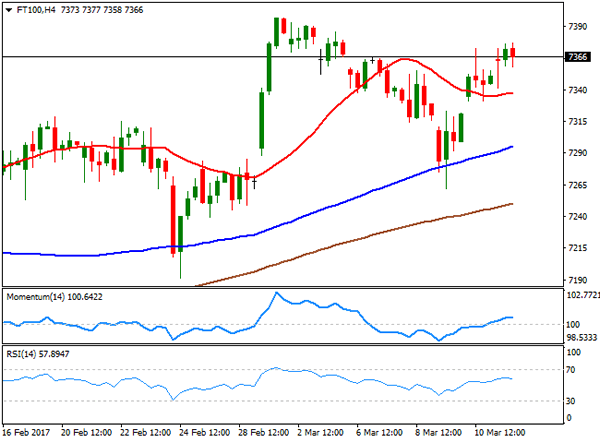Click the OHLC values 7373 7377 7358 7366
Viewport: 600px width, 443px height.
(x=102, y=10)
